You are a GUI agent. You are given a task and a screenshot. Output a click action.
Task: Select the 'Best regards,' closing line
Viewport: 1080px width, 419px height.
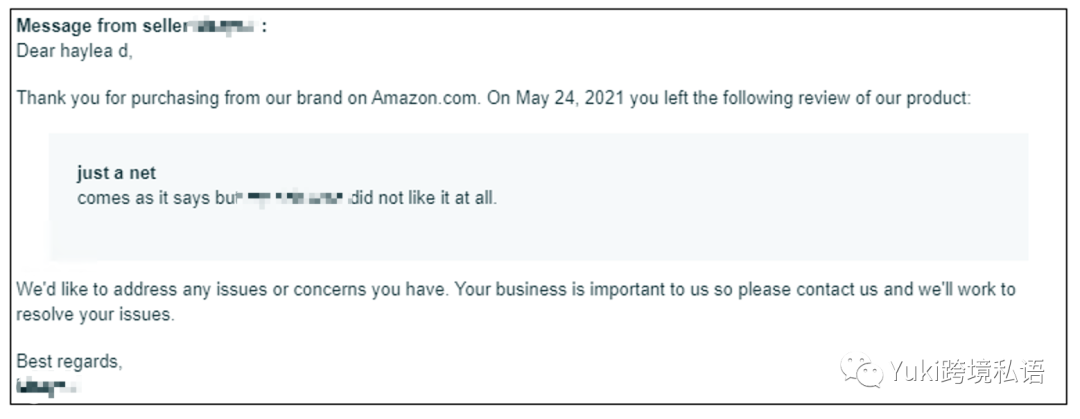pos(70,362)
